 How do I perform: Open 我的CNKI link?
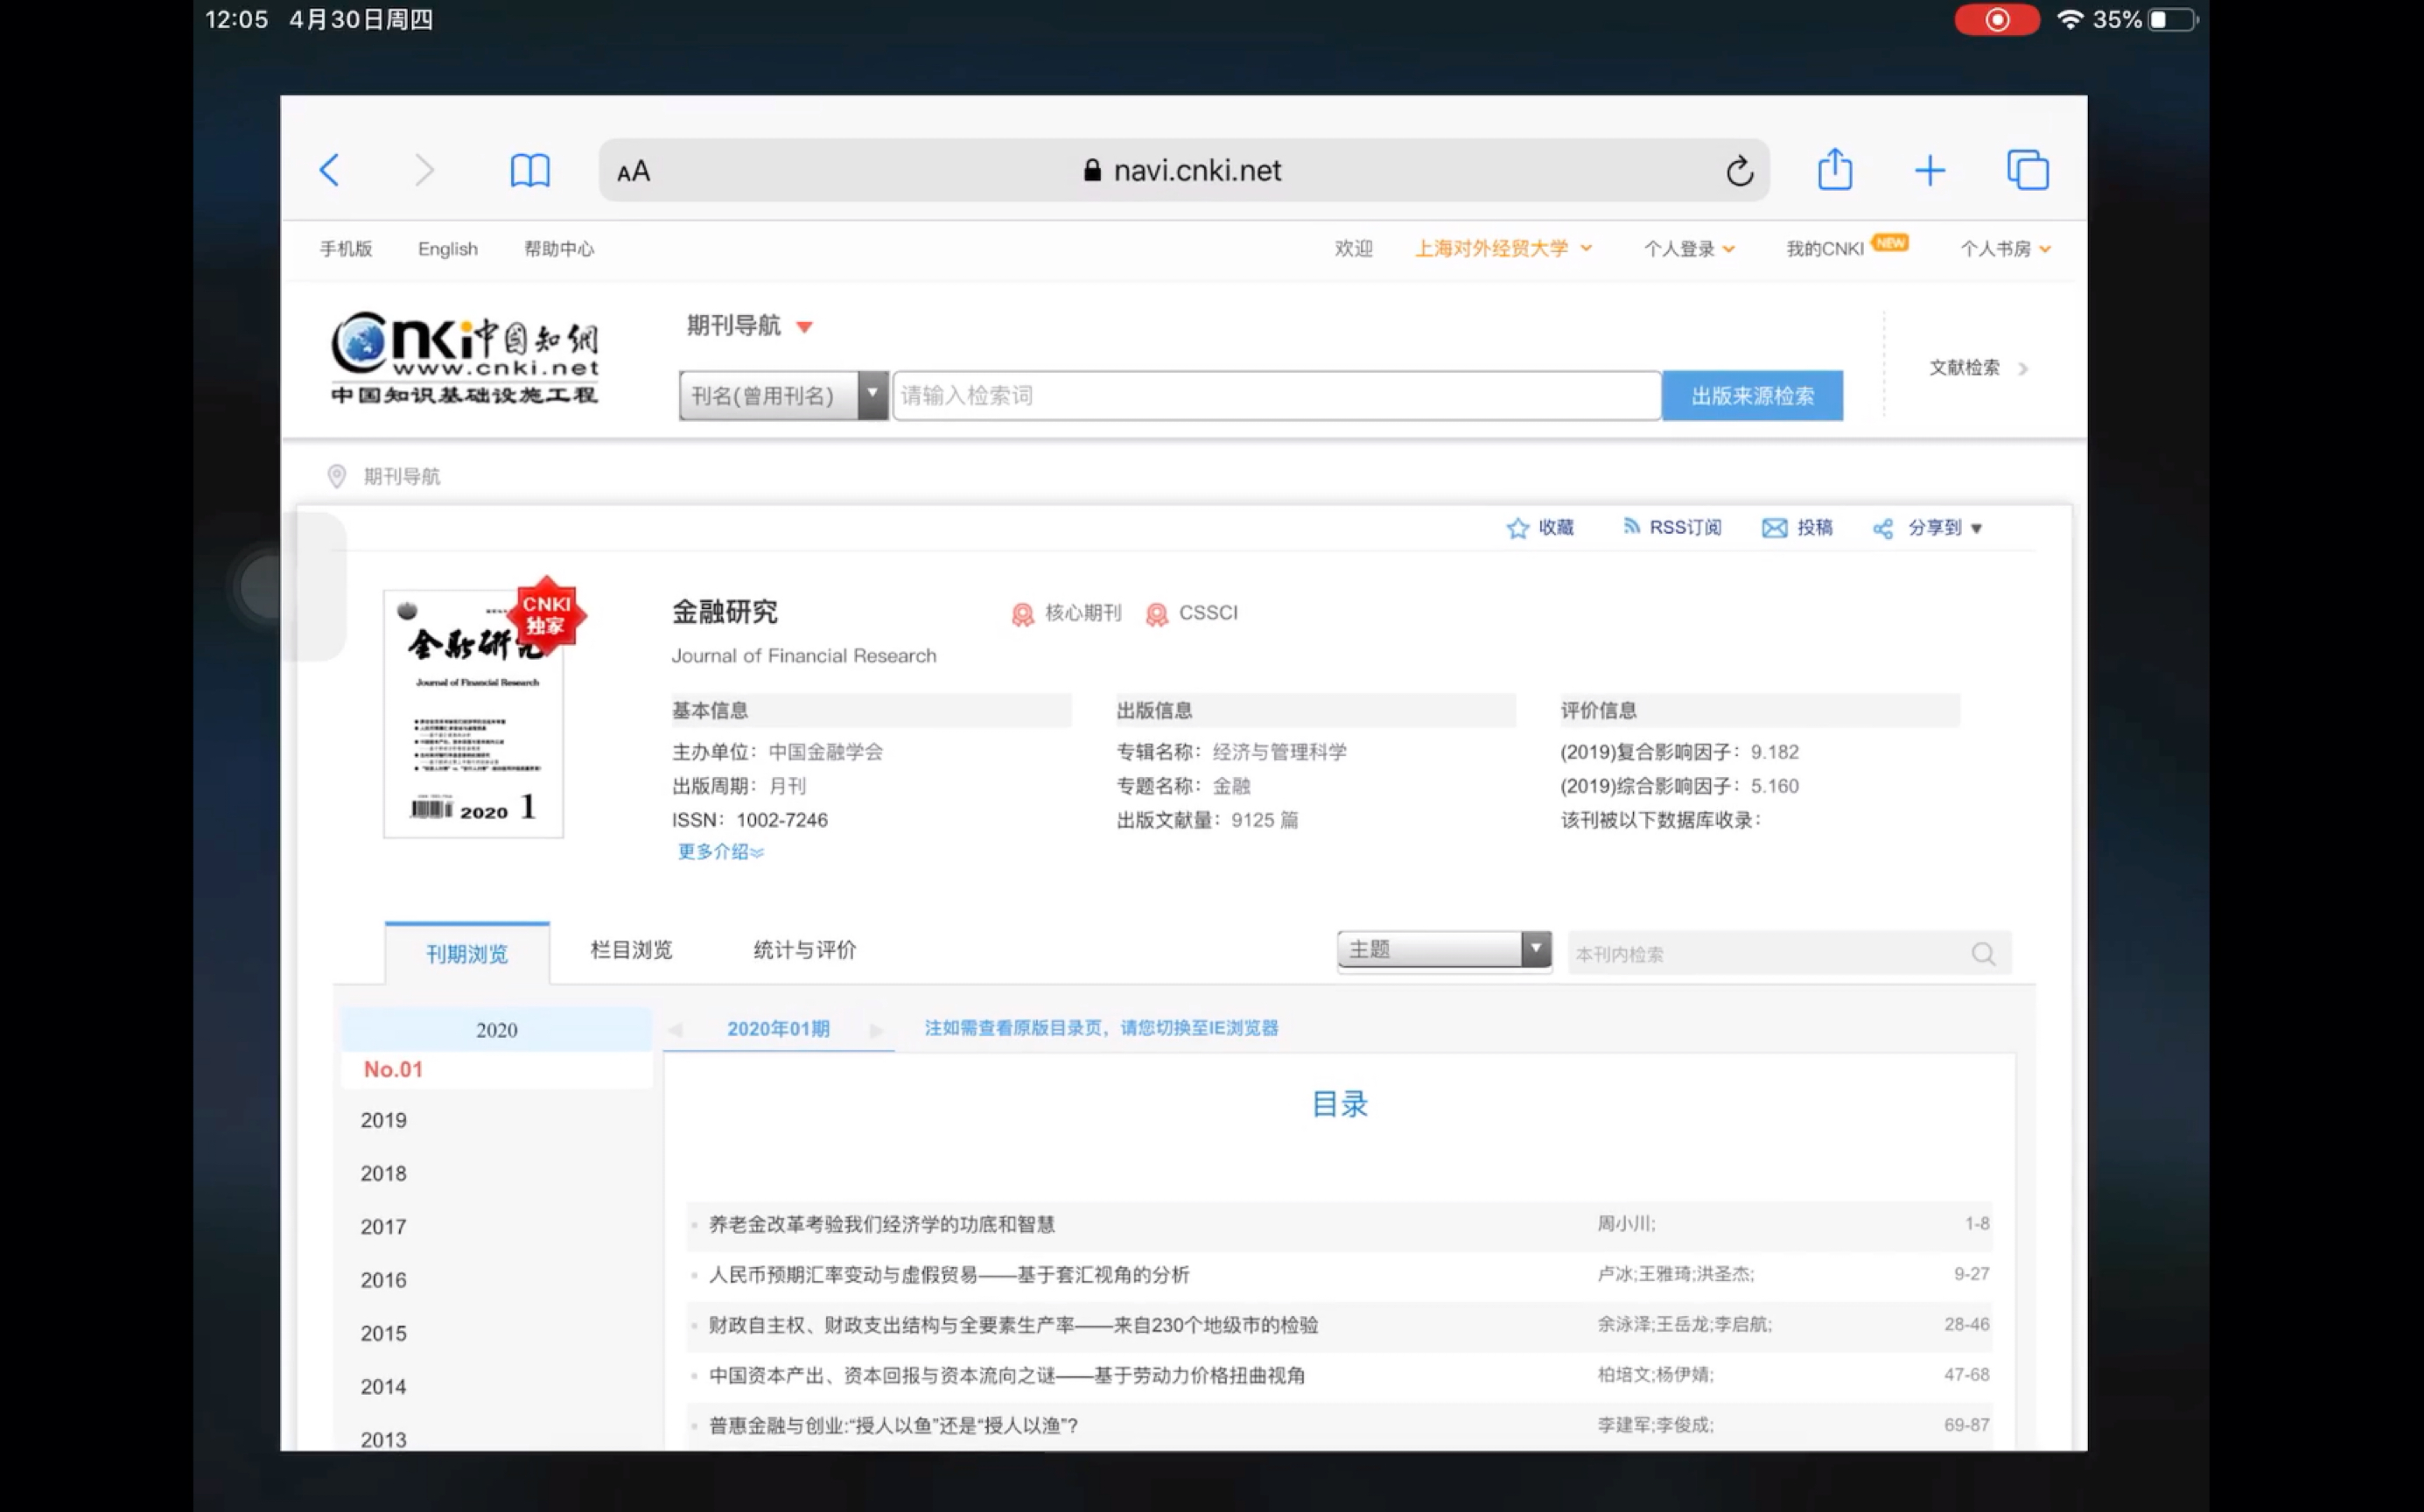pos(1825,249)
